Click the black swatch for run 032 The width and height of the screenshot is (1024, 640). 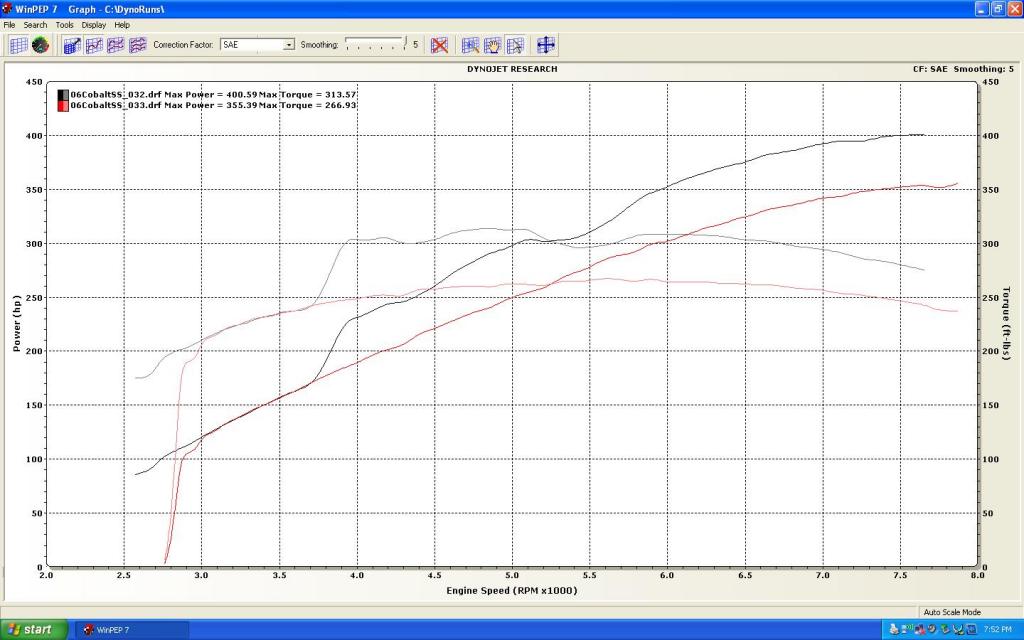63,95
